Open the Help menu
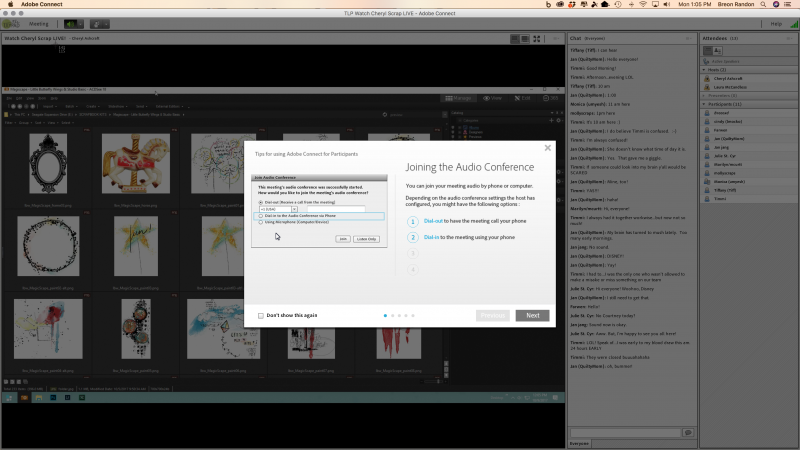Image resolution: width=800 pixels, height=450 pixels. coord(776,24)
